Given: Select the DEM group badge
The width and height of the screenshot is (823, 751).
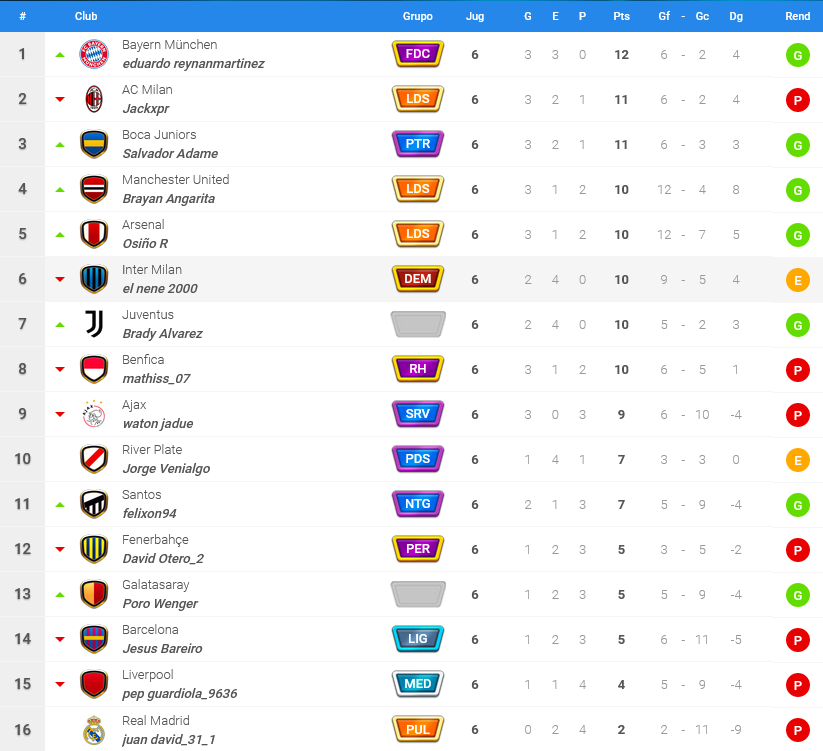Looking at the screenshot, I should pyautogui.click(x=418, y=279).
